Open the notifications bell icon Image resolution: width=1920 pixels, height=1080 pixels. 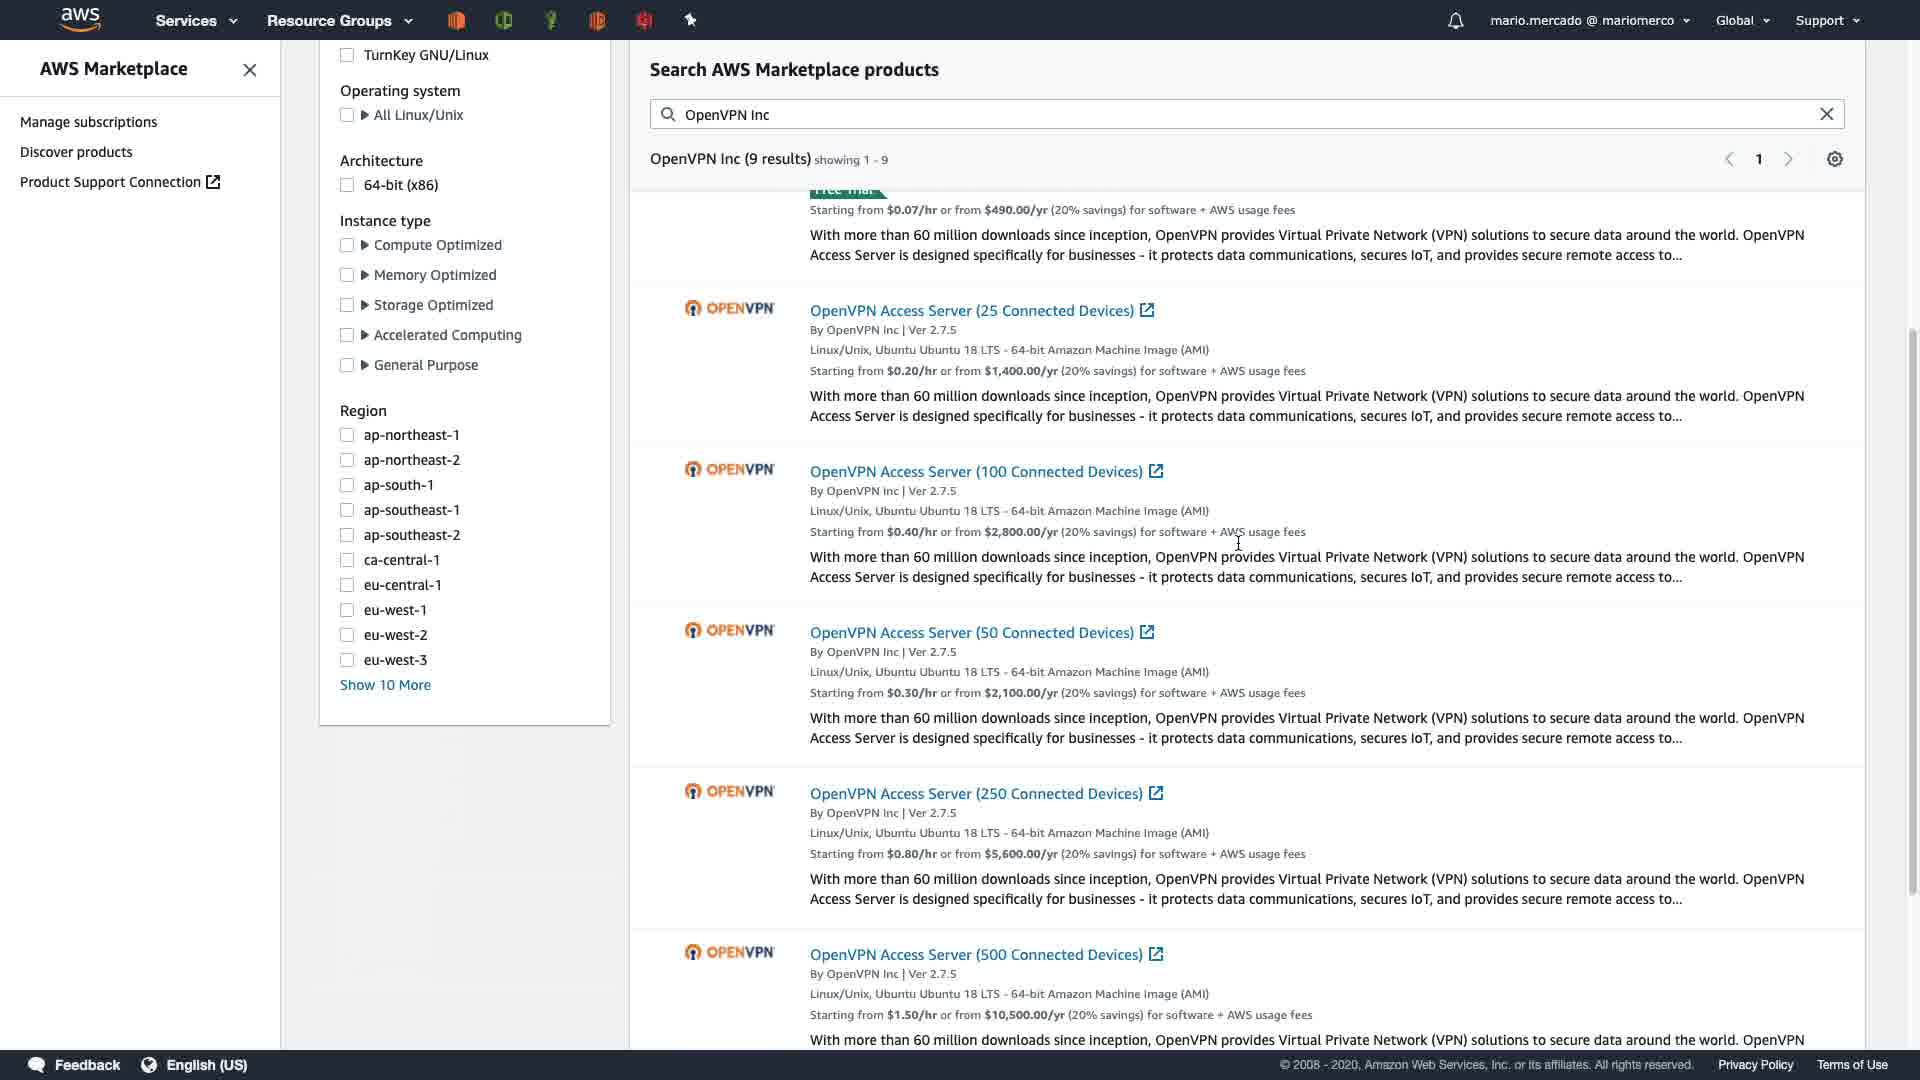[x=1455, y=20]
